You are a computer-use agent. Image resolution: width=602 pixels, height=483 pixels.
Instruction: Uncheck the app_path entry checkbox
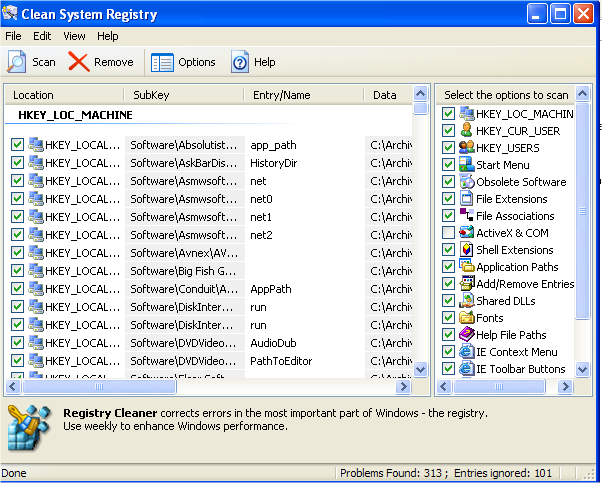point(17,145)
